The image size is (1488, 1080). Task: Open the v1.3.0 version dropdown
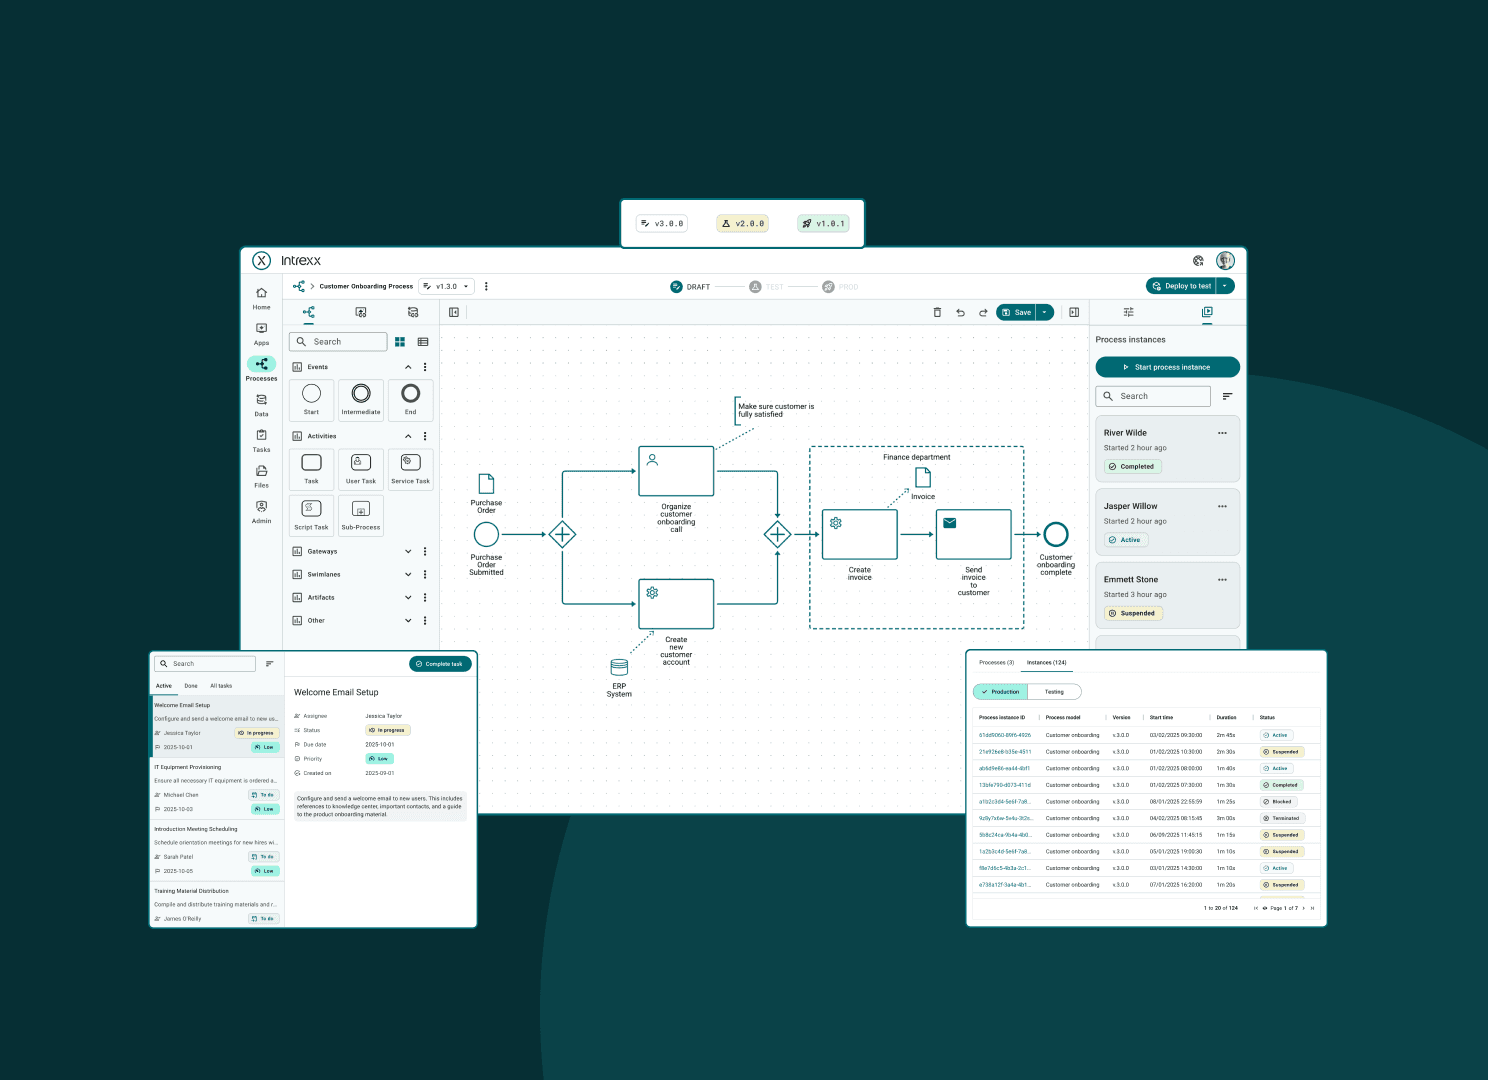pos(446,287)
